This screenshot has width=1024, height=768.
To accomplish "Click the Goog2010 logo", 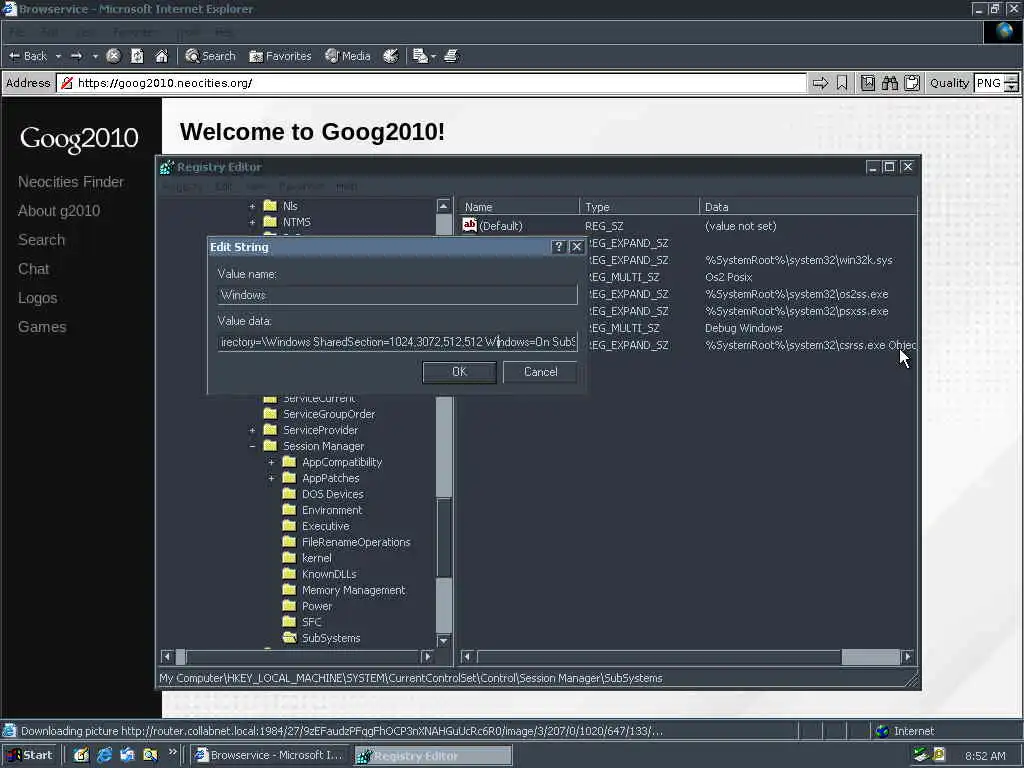I will tap(79, 138).
